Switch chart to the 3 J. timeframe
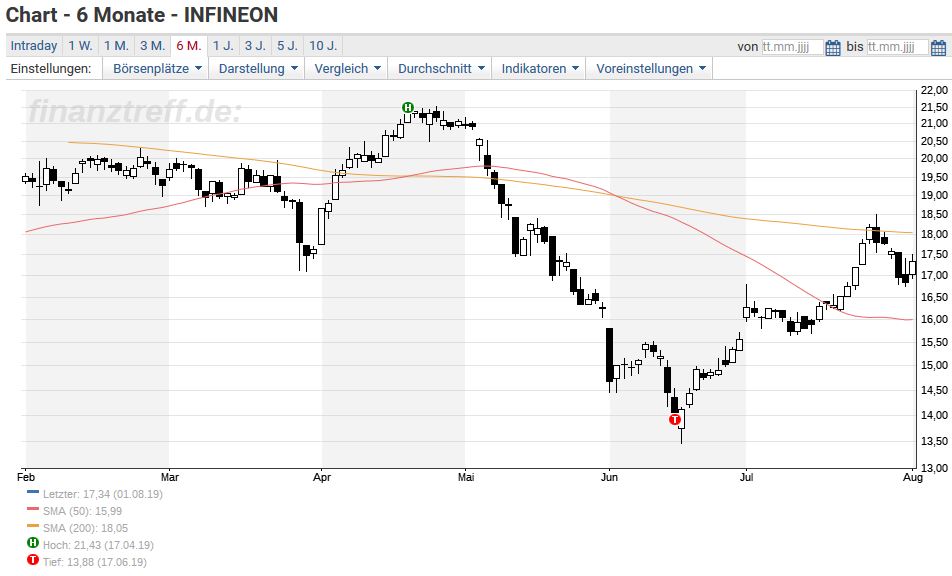The height and width of the screenshot is (576, 952). (x=255, y=46)
